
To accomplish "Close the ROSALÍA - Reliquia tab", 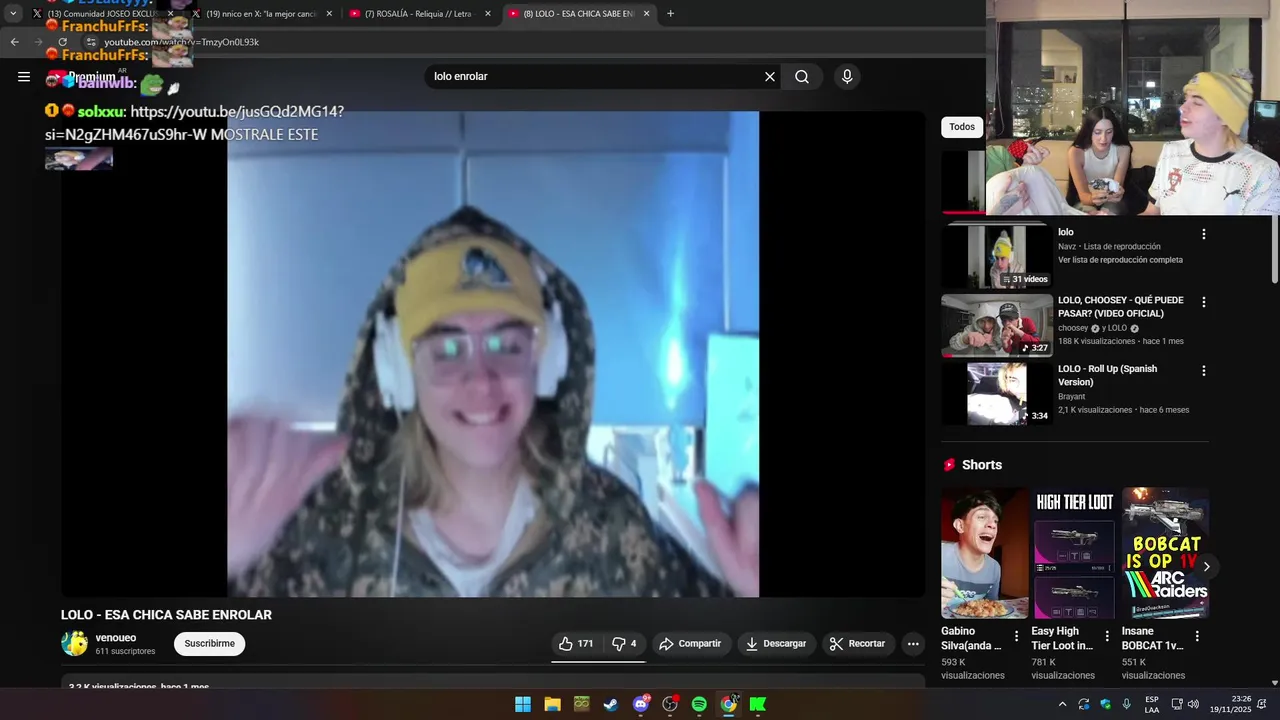I will tap(488, 14).
